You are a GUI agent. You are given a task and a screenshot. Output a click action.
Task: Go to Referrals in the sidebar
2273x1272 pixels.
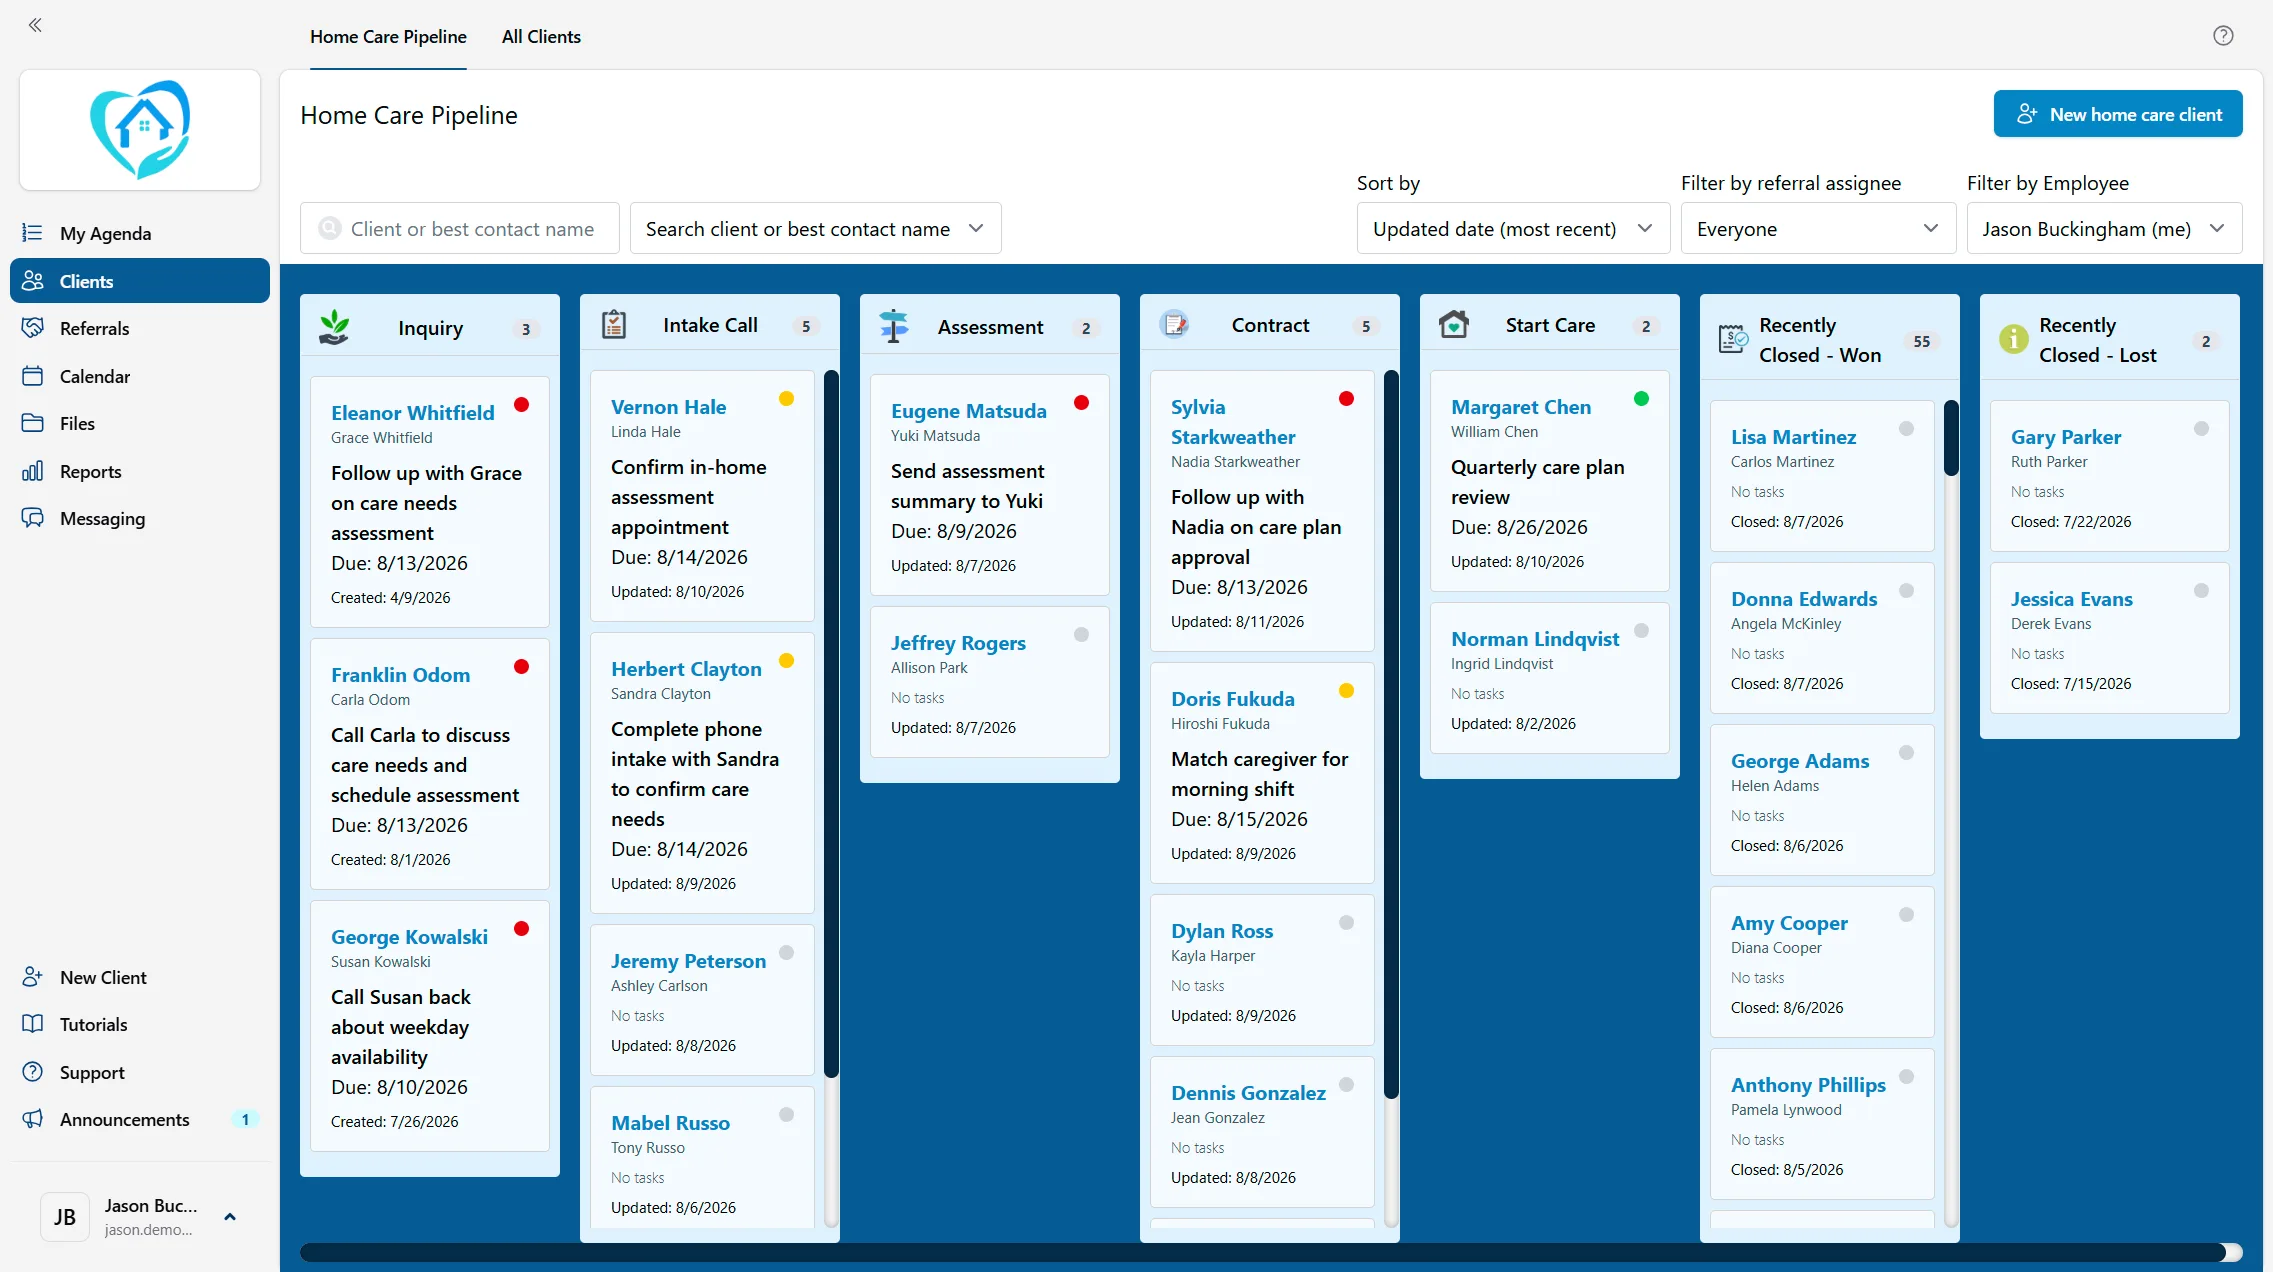coord(140,328)
